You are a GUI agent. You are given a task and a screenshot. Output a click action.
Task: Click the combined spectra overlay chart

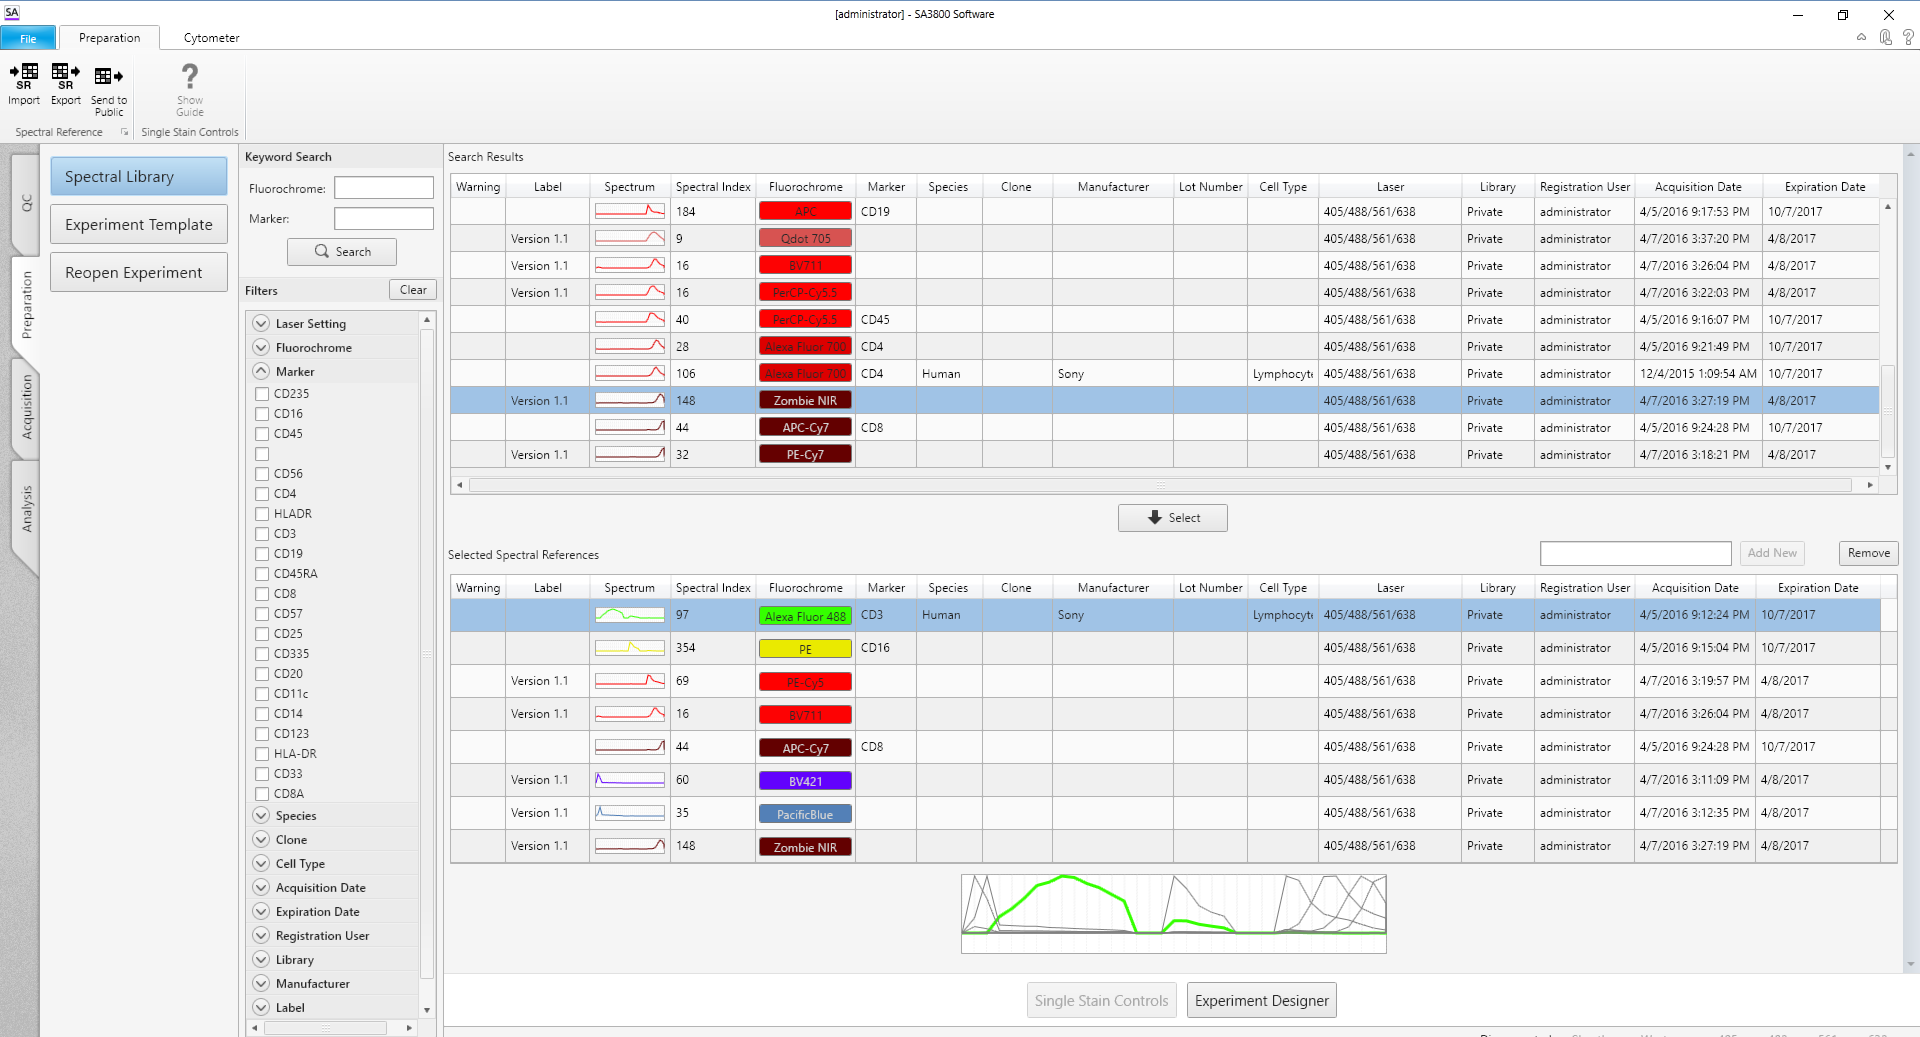click(x=1174, y=914)
